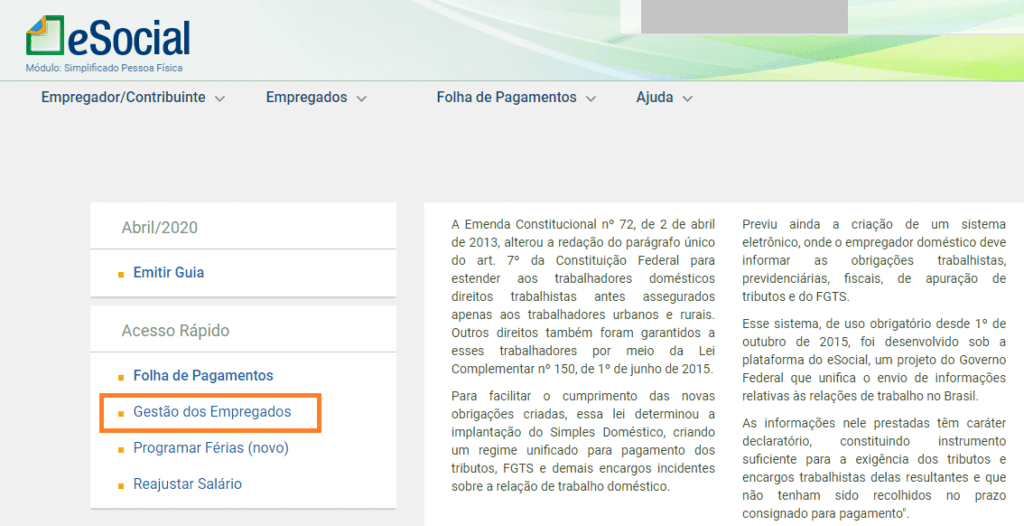Expand the chevron next to Empregador/Contribuinte
1024x526 pixels.
(220, 99)
